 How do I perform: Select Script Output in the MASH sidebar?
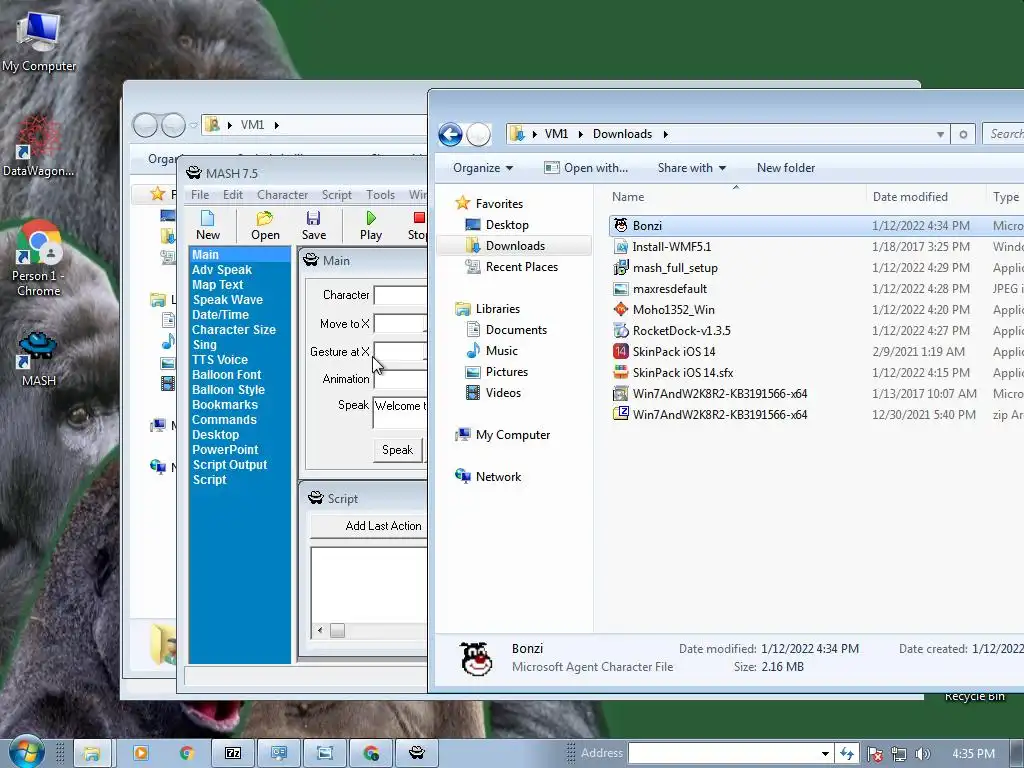tap(229, 465)
